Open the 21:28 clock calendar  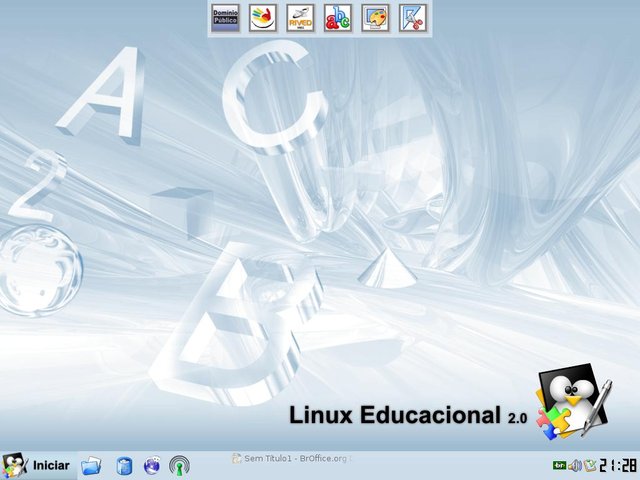point(618,465)
